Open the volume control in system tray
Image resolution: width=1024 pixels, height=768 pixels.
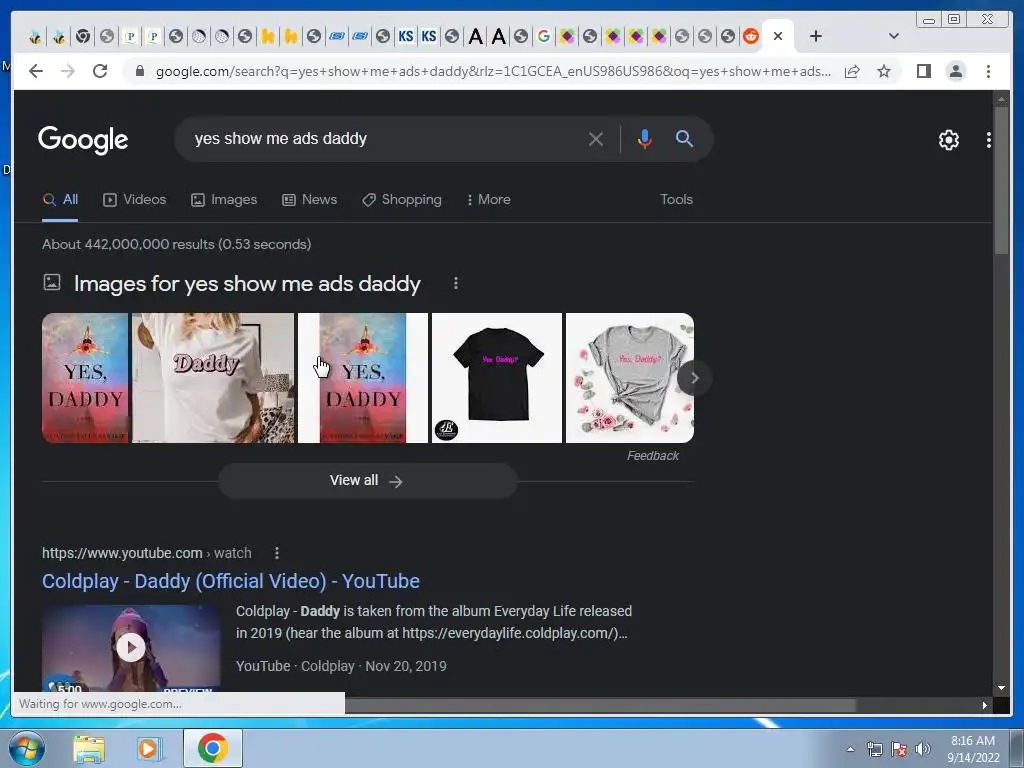tap(923, 749)
